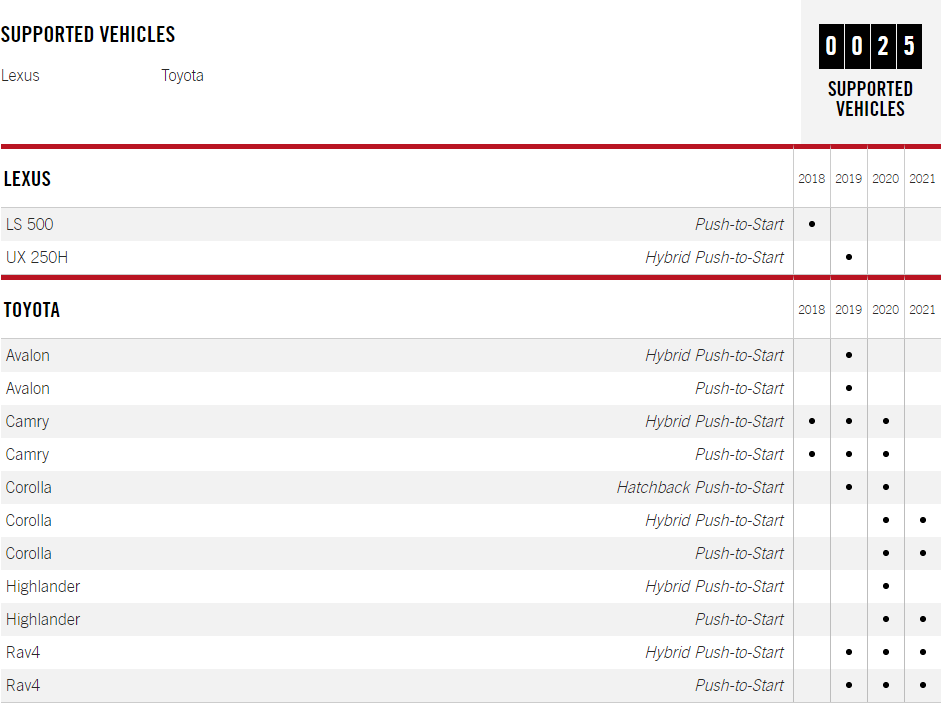Image resolution: width=941 pixels, height=704 pixels.
Task: Click the 2019 dot for UX 250H
Action: (x=849, y=257)
